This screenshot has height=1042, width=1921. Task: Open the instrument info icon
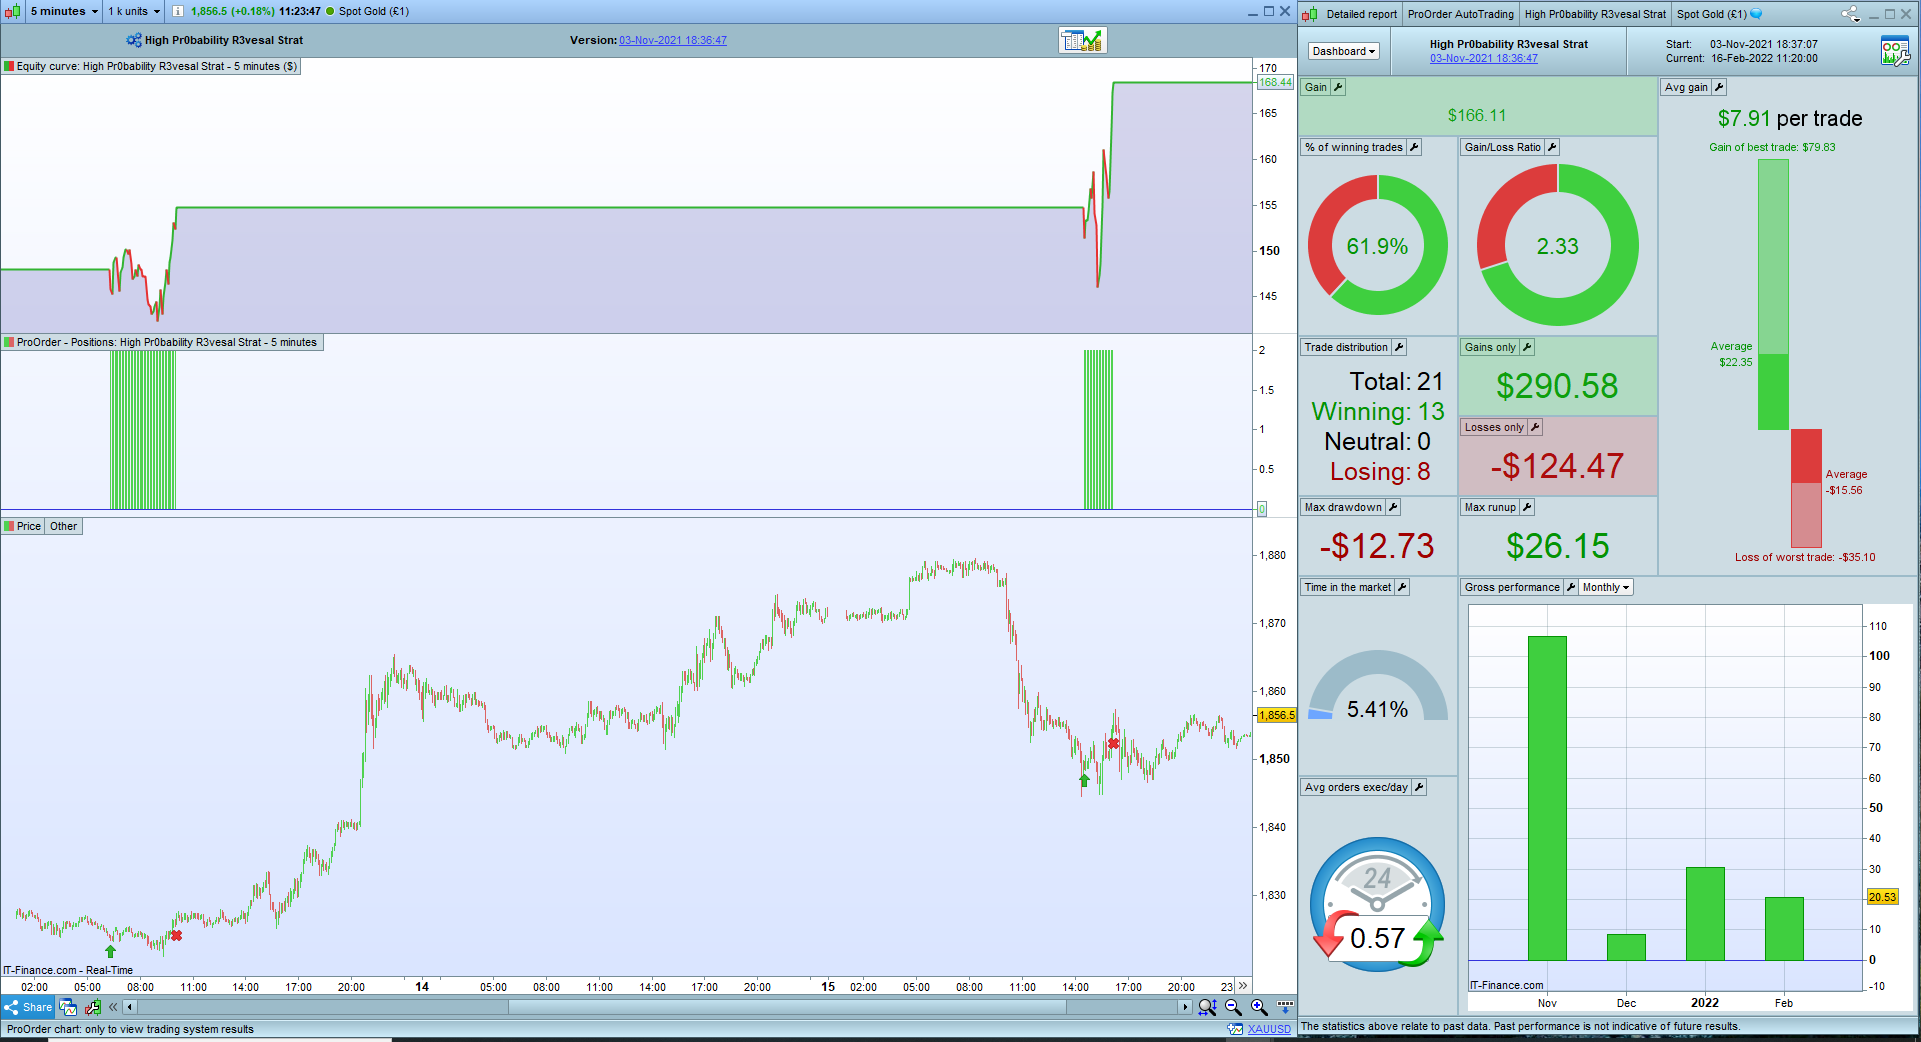point(178,12)
